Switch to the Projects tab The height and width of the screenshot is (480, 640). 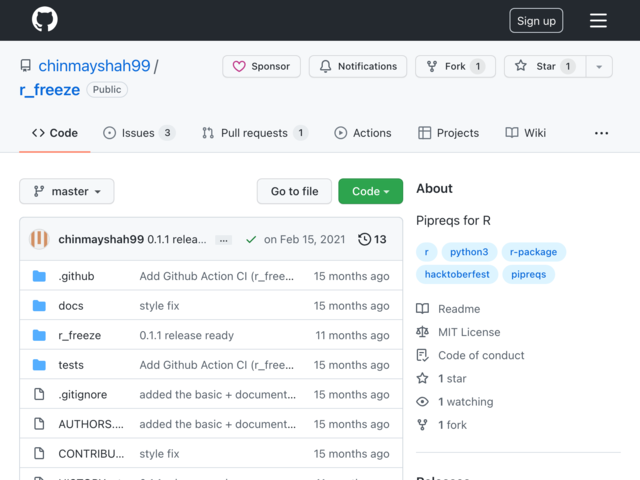pos(448,133)
